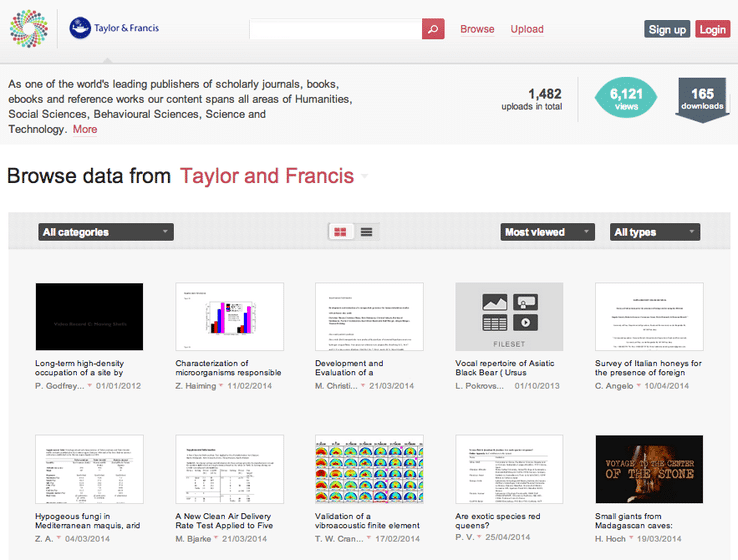Click the date 04/03/2014
The image size is (738, 560).
pyautogui.click(x=87, y=539)
